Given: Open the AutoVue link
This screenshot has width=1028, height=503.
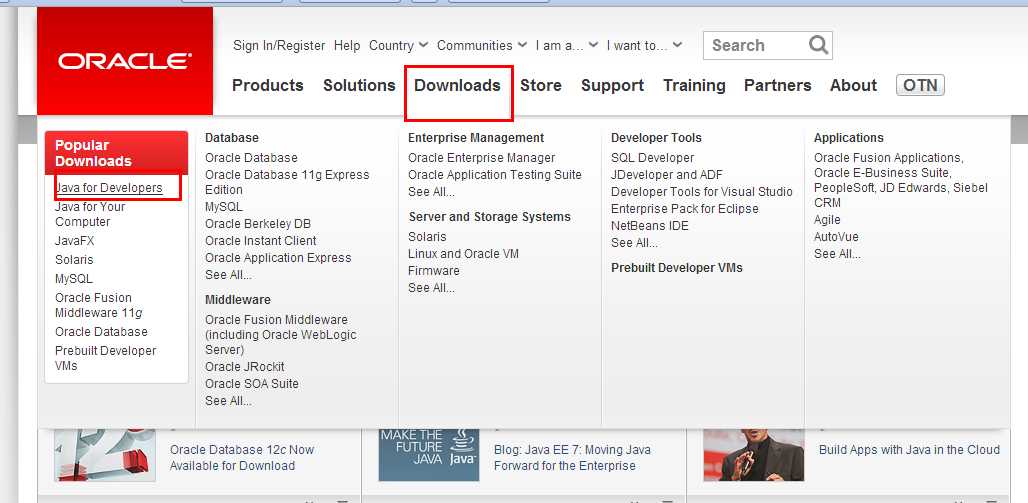Looking at the screenshot, I should pos(836,237).
